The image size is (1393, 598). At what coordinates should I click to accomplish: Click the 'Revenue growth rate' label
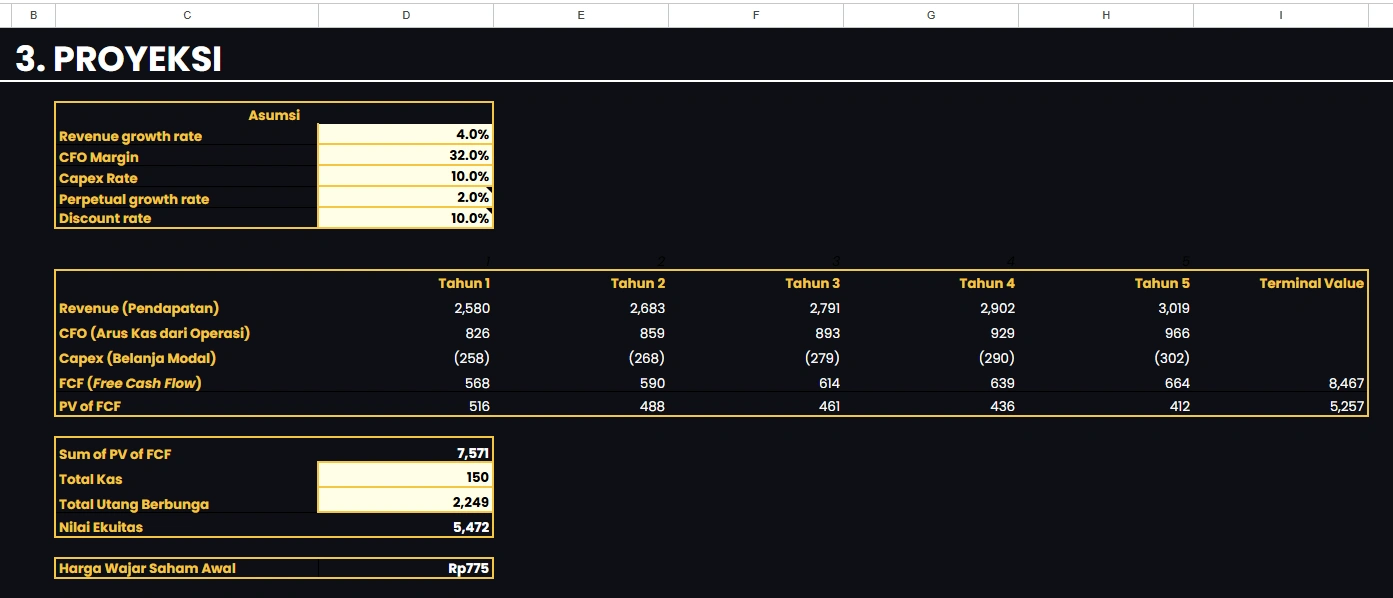coord(130,136)
